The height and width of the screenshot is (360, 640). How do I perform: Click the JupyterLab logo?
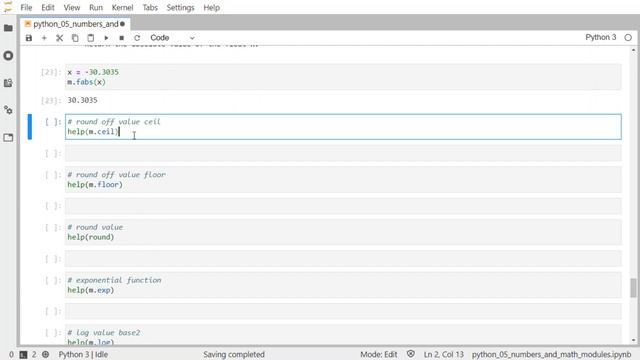pyautogui.click(x=8, y=7)
